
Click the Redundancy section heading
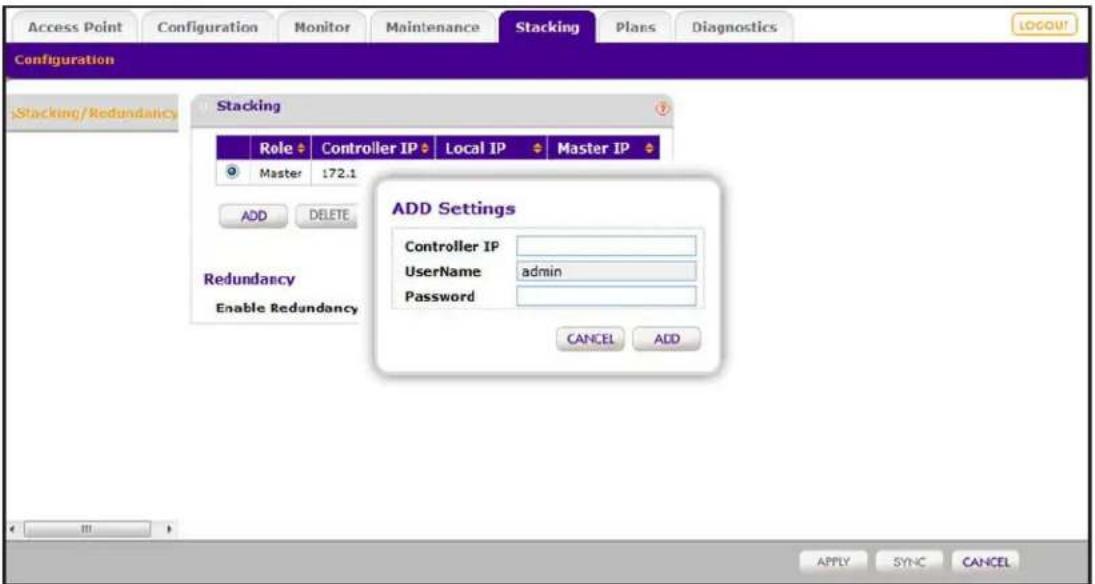click(249, 279)
